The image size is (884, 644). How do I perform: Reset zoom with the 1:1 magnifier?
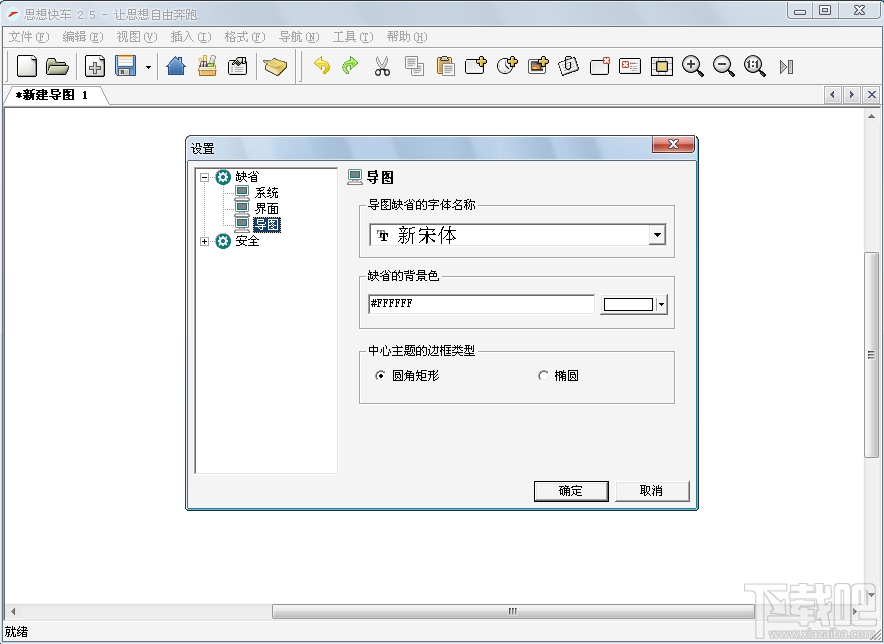pyautogui.click(x=754, y=66)
